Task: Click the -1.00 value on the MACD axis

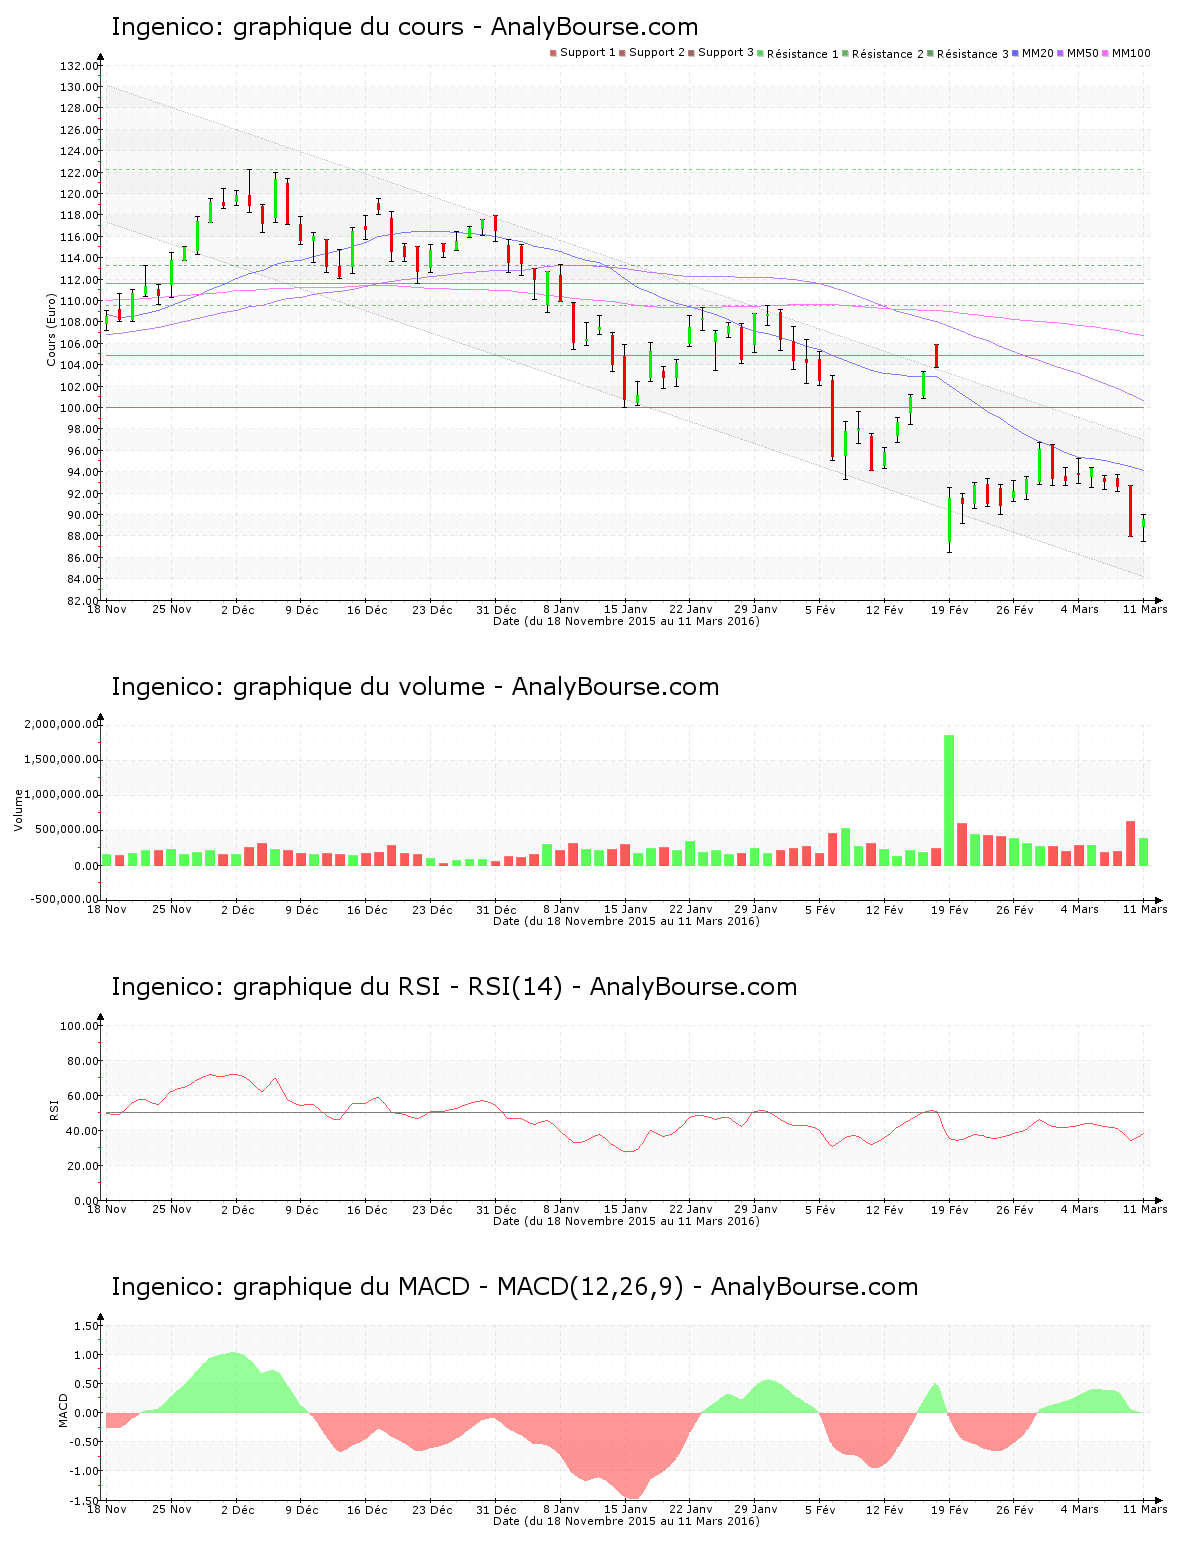Action: click(x=84, y=1470)
